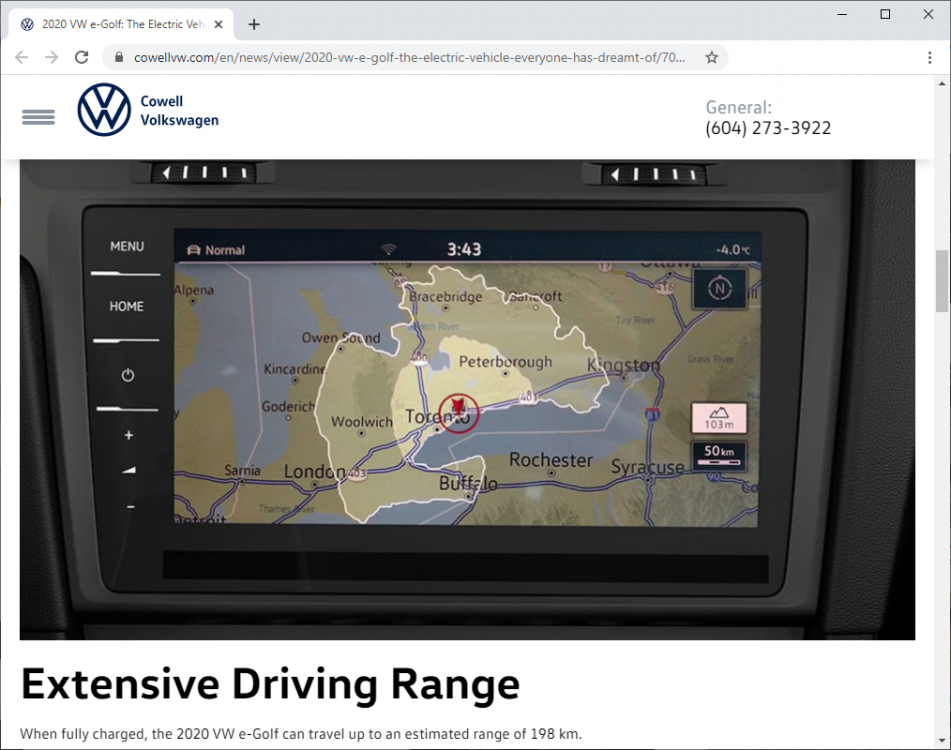
Task: Open the Cowell Volkswagen home link
Action: [180, 110]
